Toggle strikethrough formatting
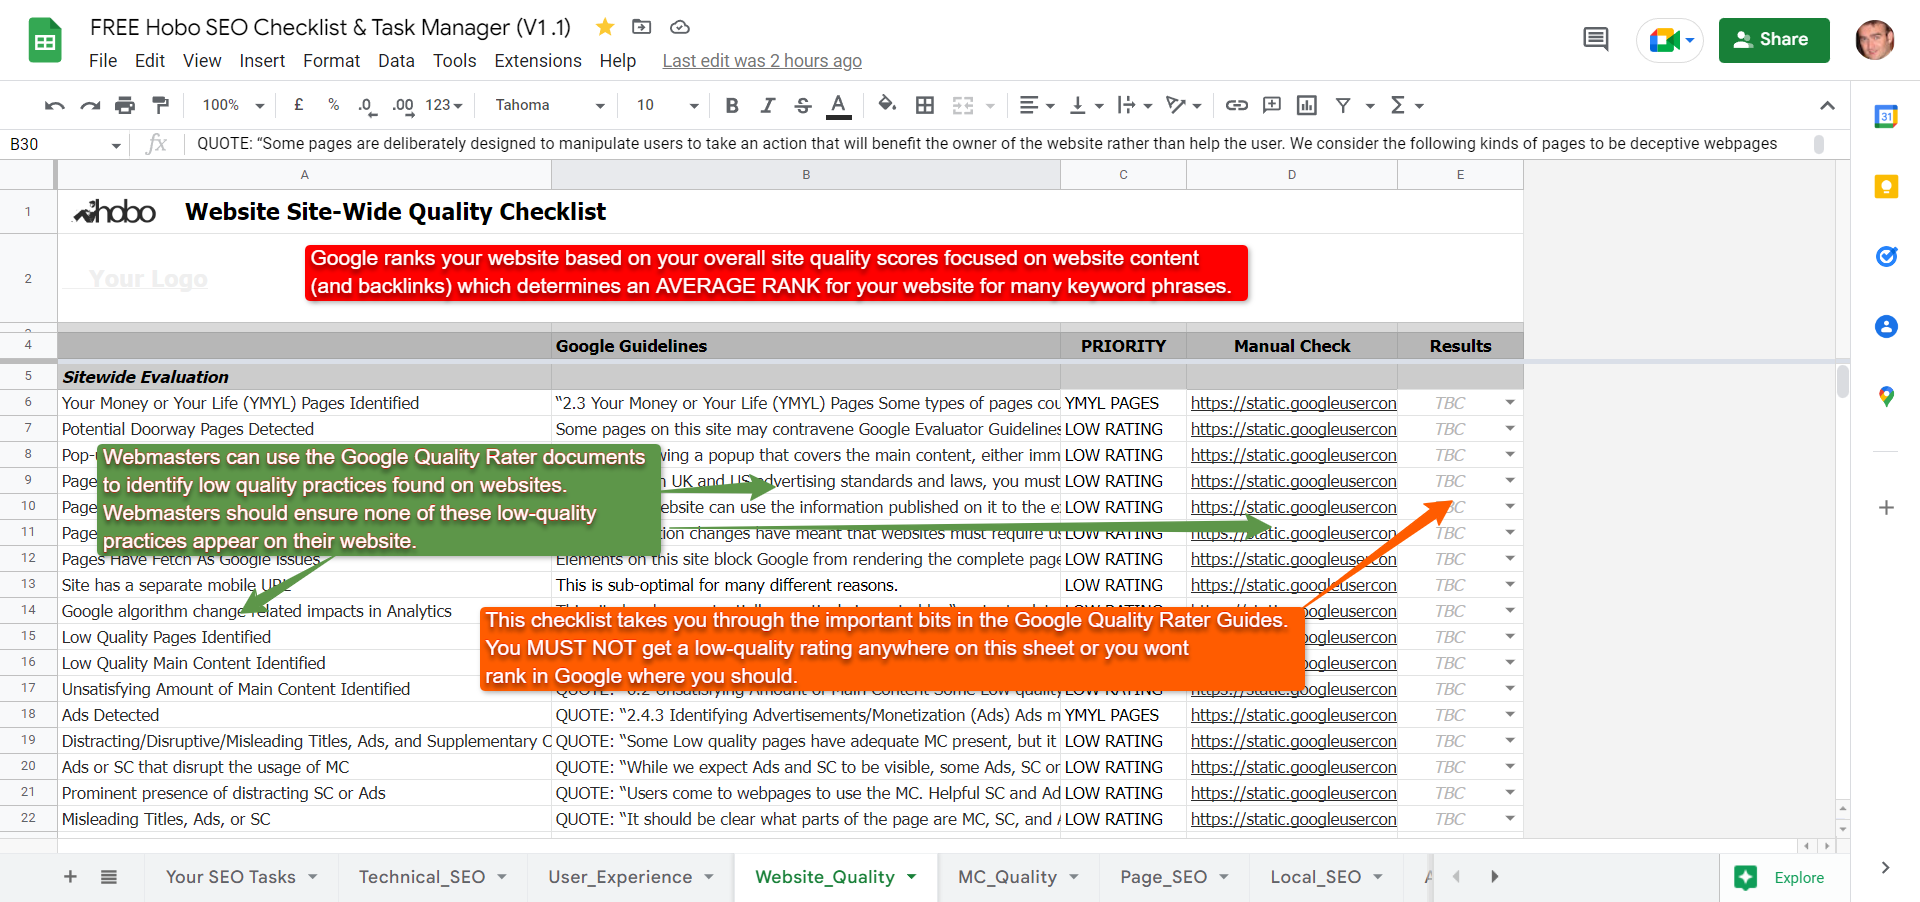Image resolution: width=1920 pixels, height=902 pixels. pos(803,105)
